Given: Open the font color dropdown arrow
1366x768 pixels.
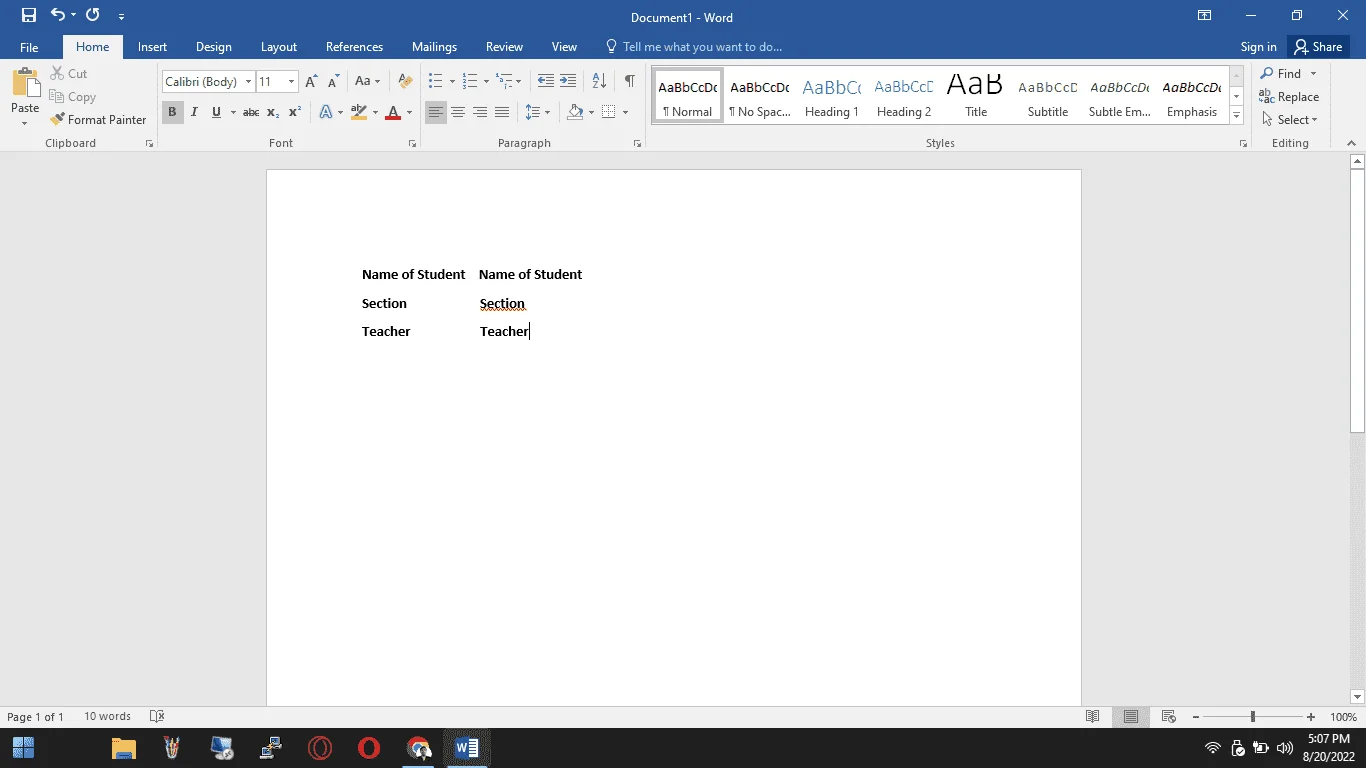Looking at the screenshot, I should click(x=409, y=112).
